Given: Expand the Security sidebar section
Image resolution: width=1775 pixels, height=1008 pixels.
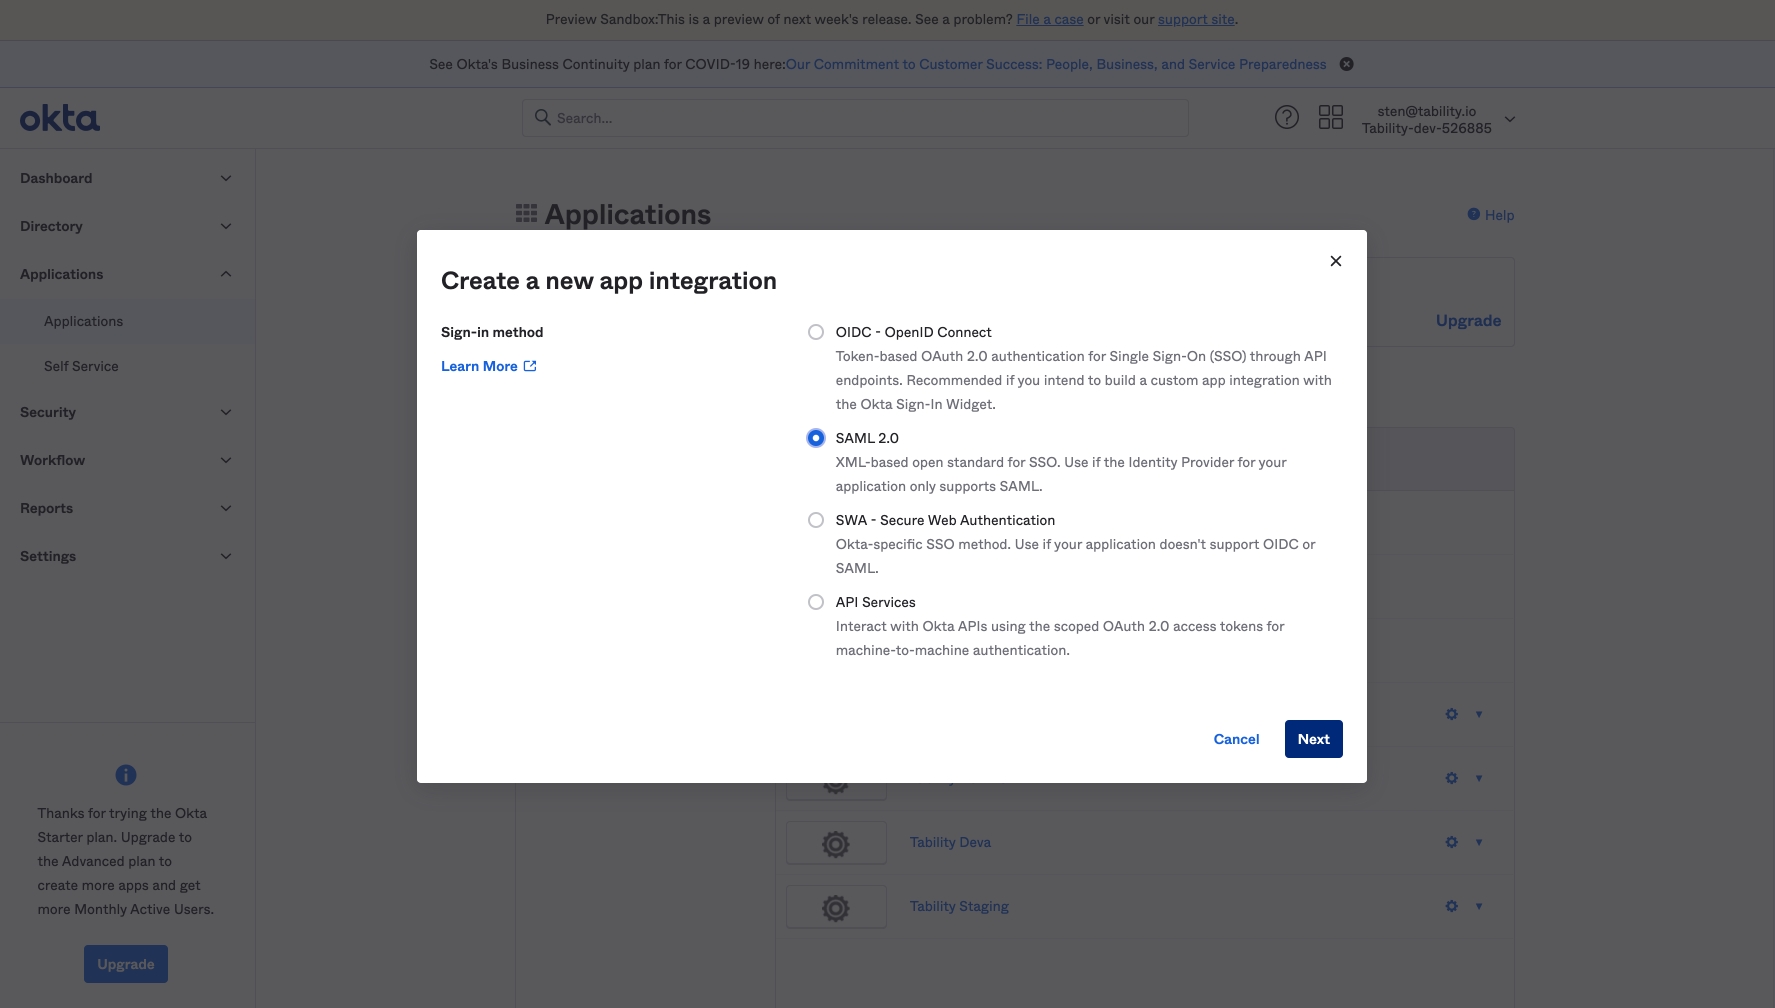Looking at the screenshot, I should coord(125,412).
